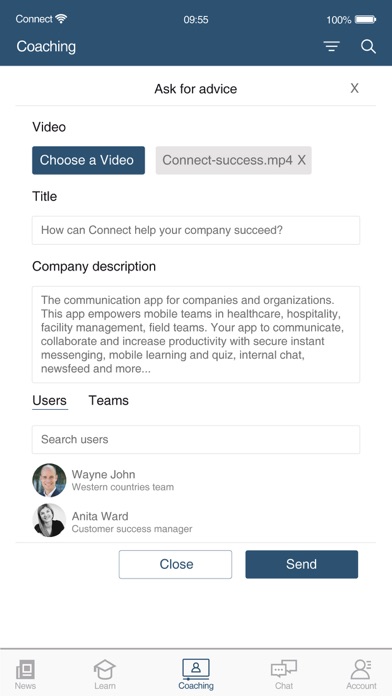Select the Coaching icon in bottom bar
The height and width of the screenshot is (696, 392).
(x=196, y=668)
